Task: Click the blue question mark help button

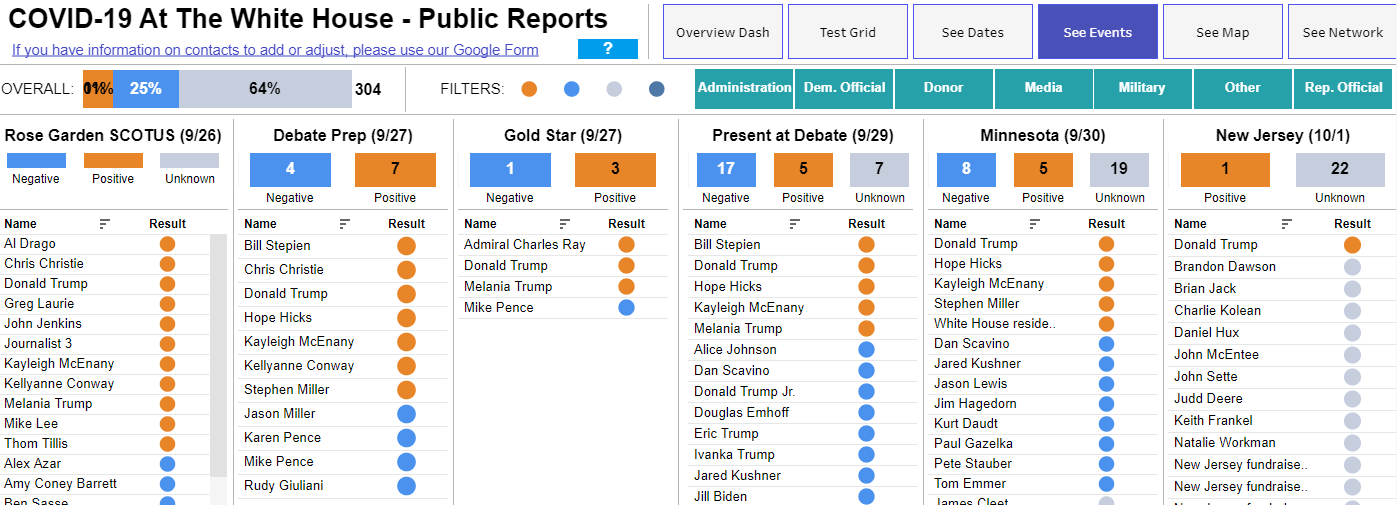Action: pyautogui.click(x=607, y=49)
